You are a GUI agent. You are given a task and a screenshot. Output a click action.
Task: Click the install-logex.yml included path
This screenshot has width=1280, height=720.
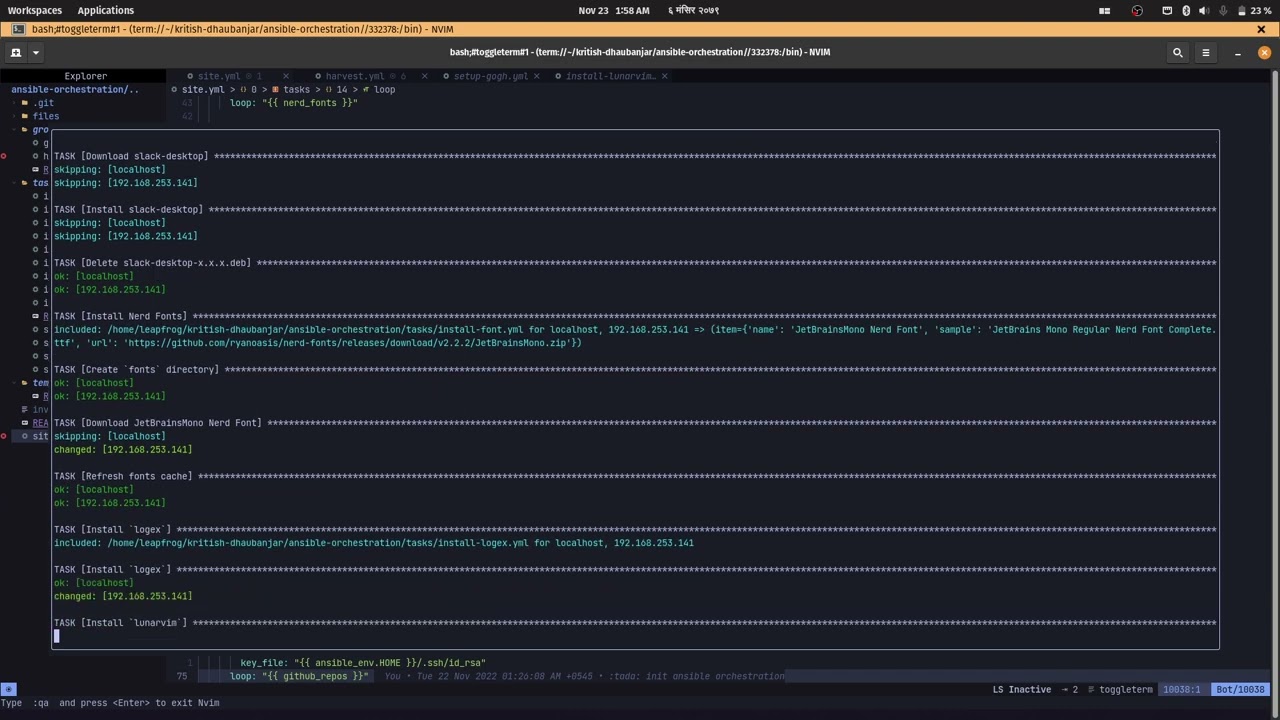pos(318,543)
